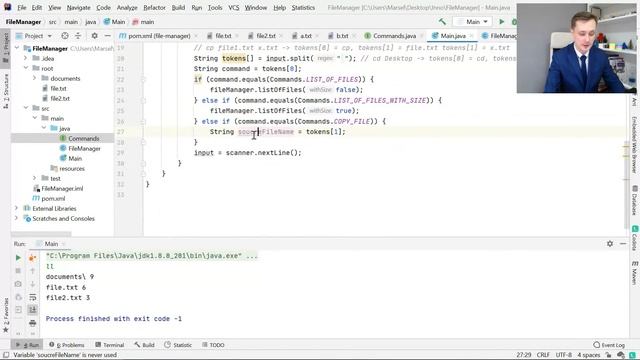
Task: Open the Analyze menu
Action: [x=127, y=7]
